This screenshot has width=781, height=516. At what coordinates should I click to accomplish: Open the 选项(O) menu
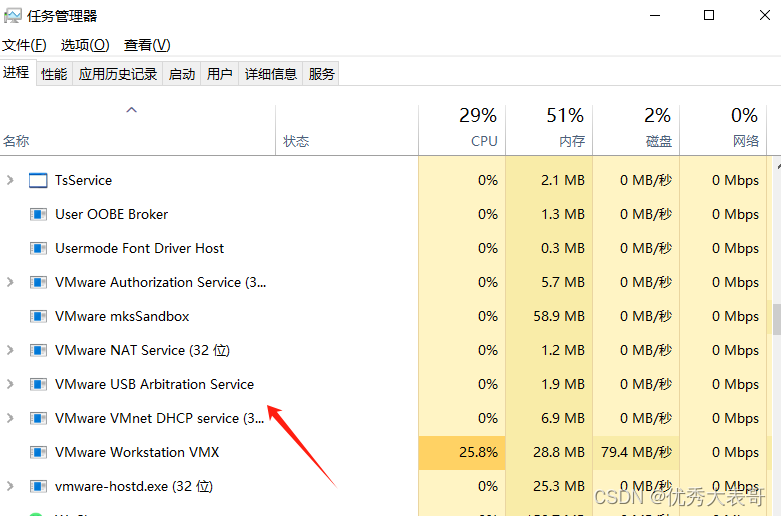(85, 45)
